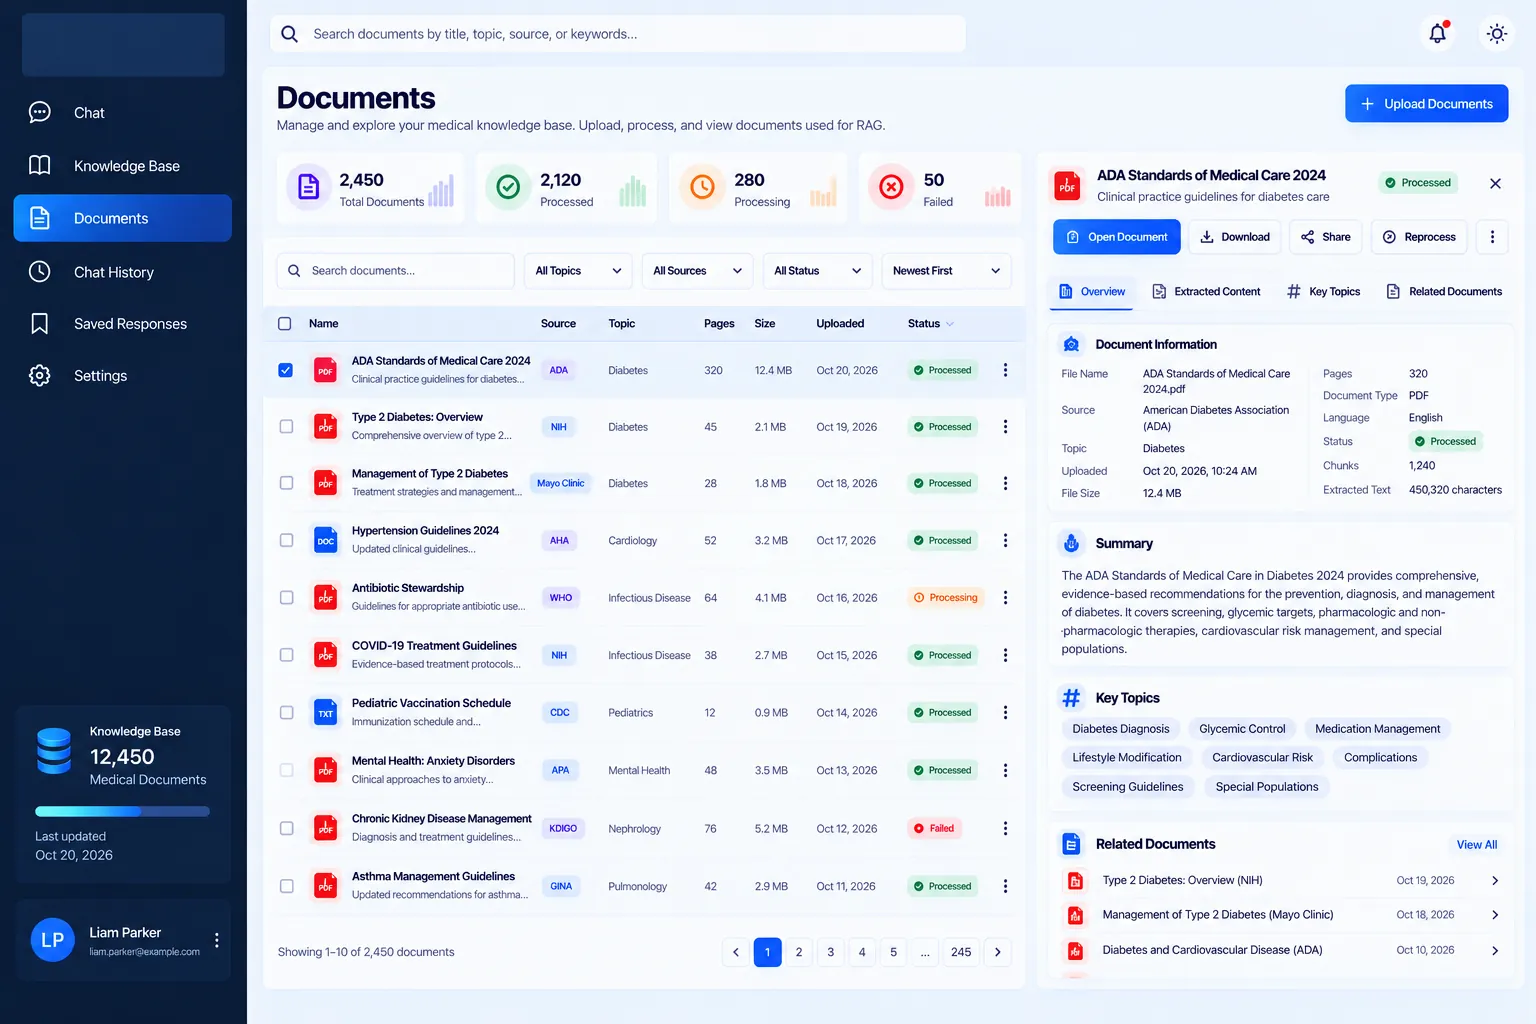This screenshot has width=1536, height=1024.
Task: Open row menu for Antibiotic Stewardship
Action: (x=1005, y=598)
